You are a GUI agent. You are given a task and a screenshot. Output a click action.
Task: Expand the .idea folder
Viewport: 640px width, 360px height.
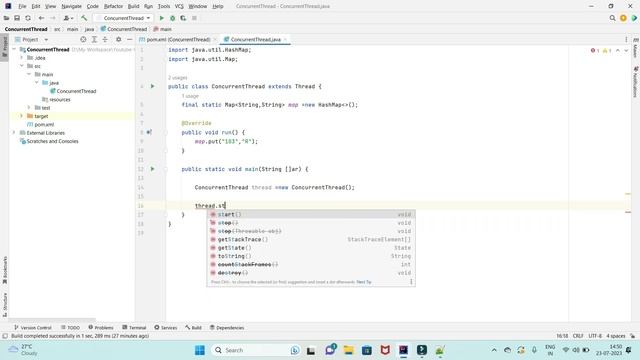[22, 58]
